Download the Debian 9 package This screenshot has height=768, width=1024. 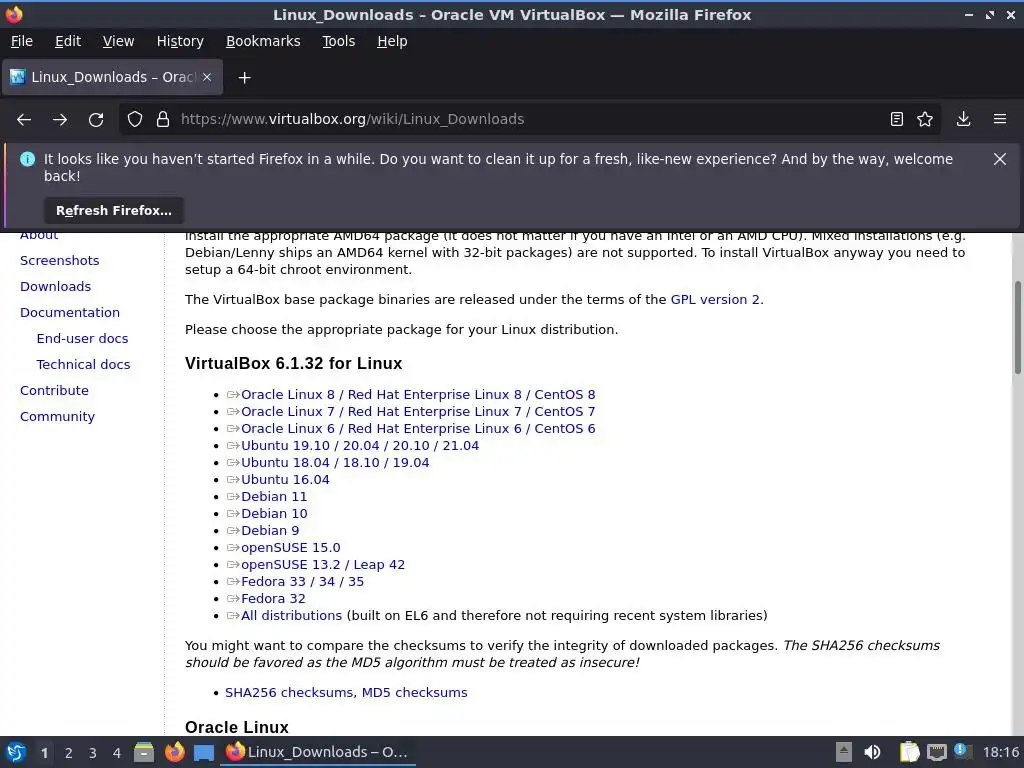point(270,530)
